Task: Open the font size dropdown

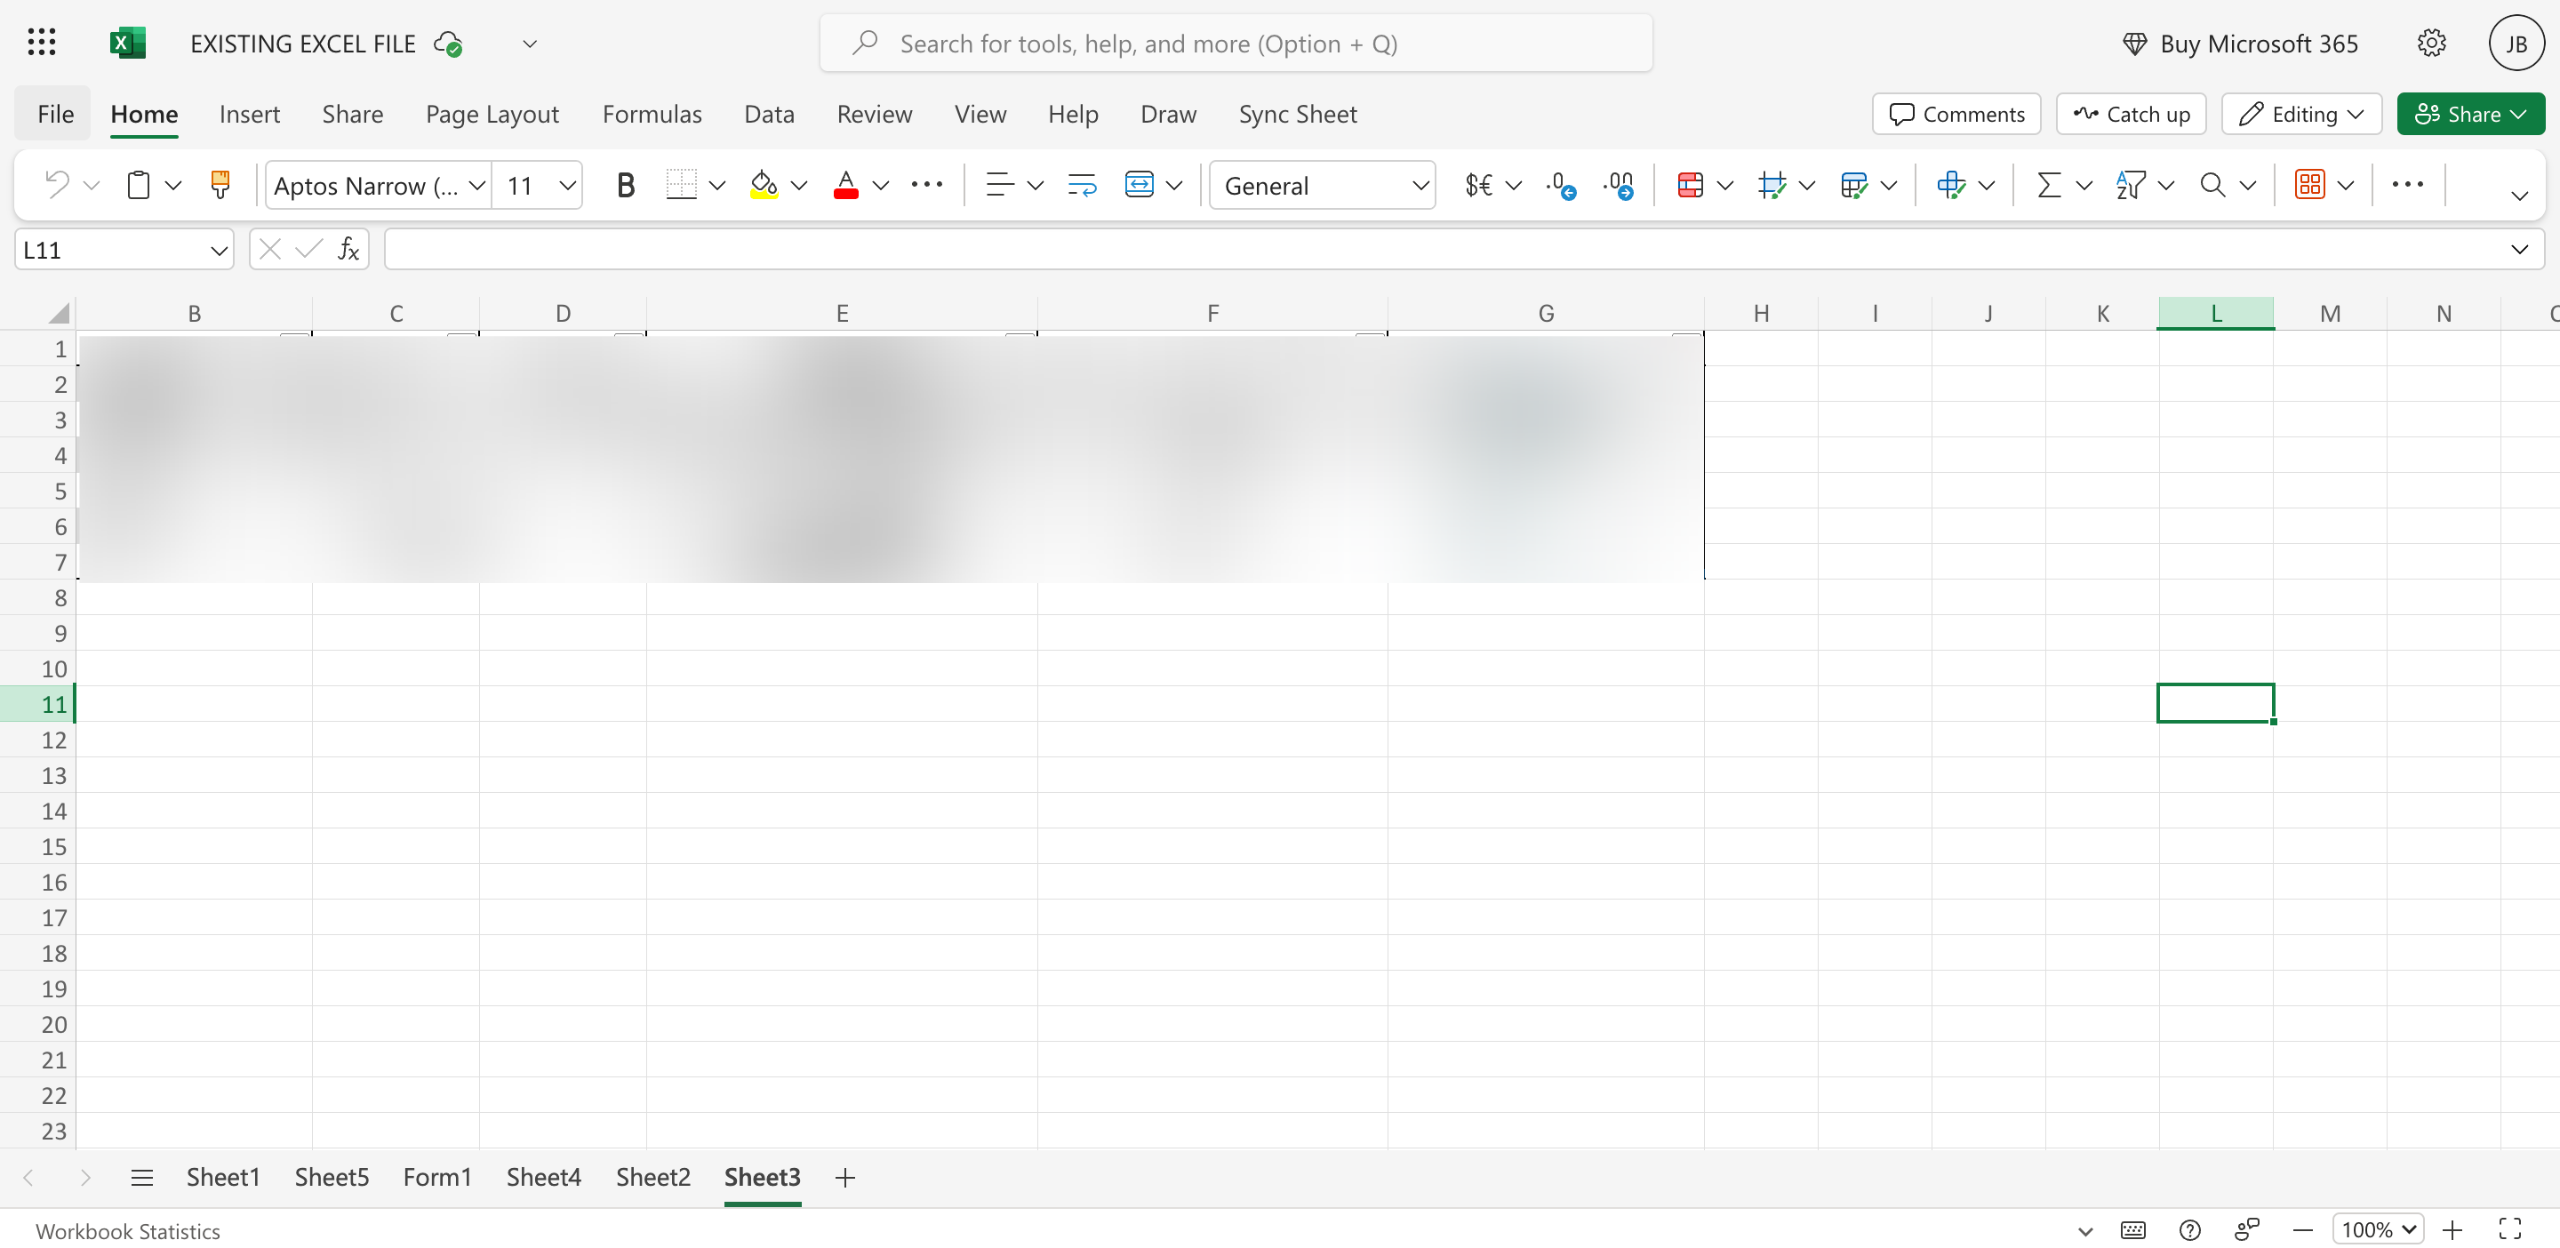Action: click(567, 185)
